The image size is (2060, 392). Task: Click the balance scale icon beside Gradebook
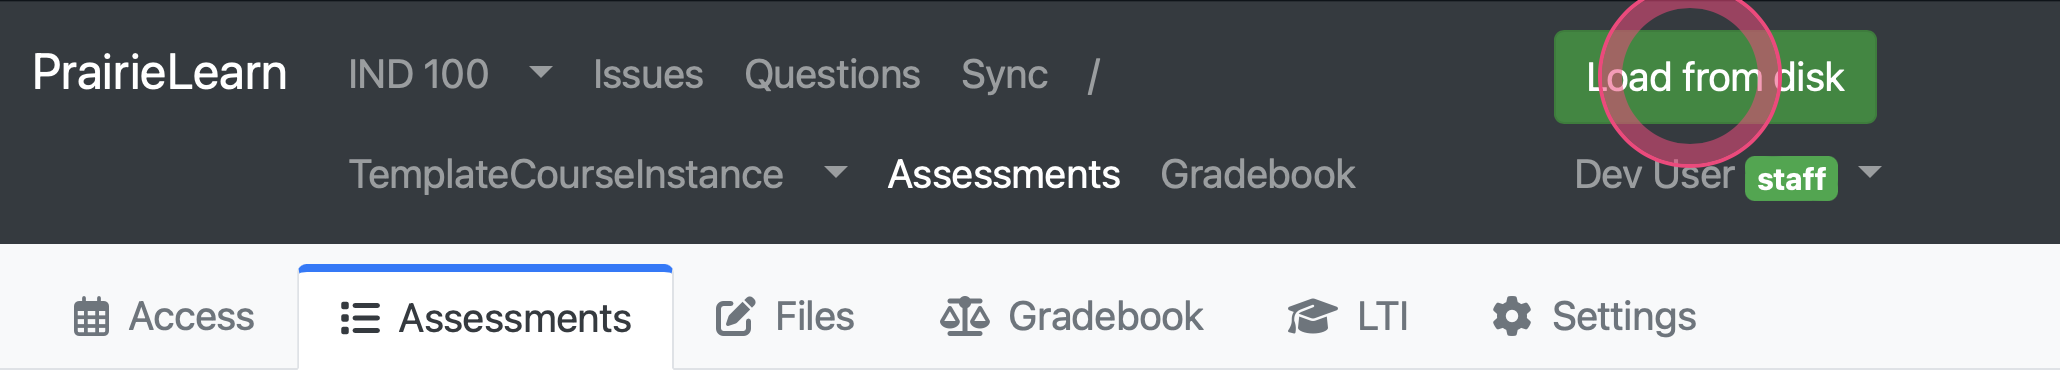pos(965,317)
